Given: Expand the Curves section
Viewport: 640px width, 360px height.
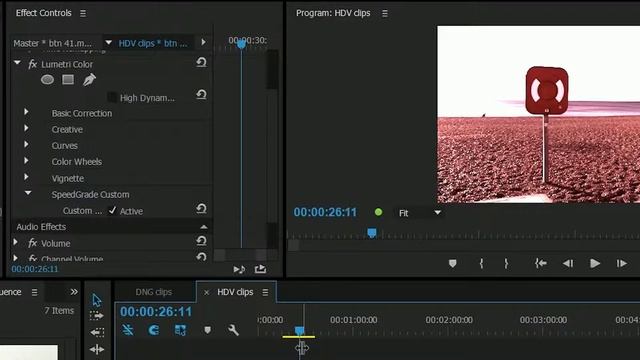Looking at the screenshot, I should pos(26,144).
